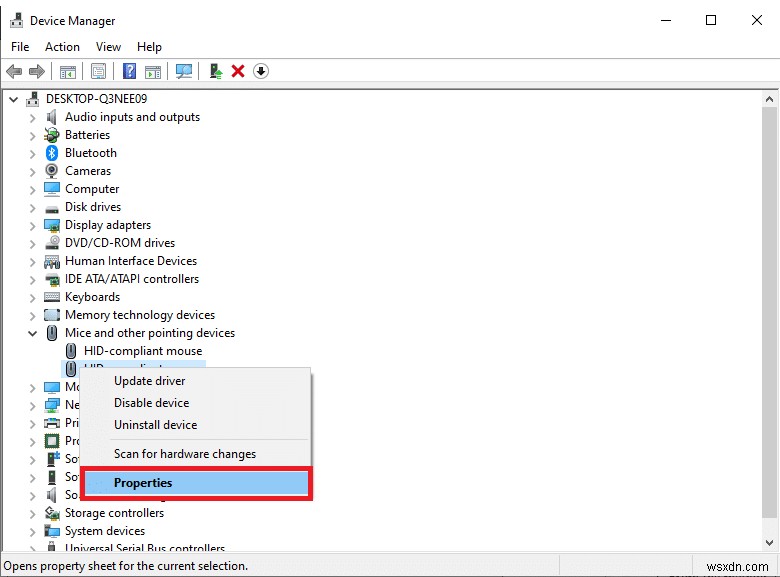Select the DESKTOP-Q3NEE09 computer name
The height and width of the screenshot is (577, 780).
(97, 99)
